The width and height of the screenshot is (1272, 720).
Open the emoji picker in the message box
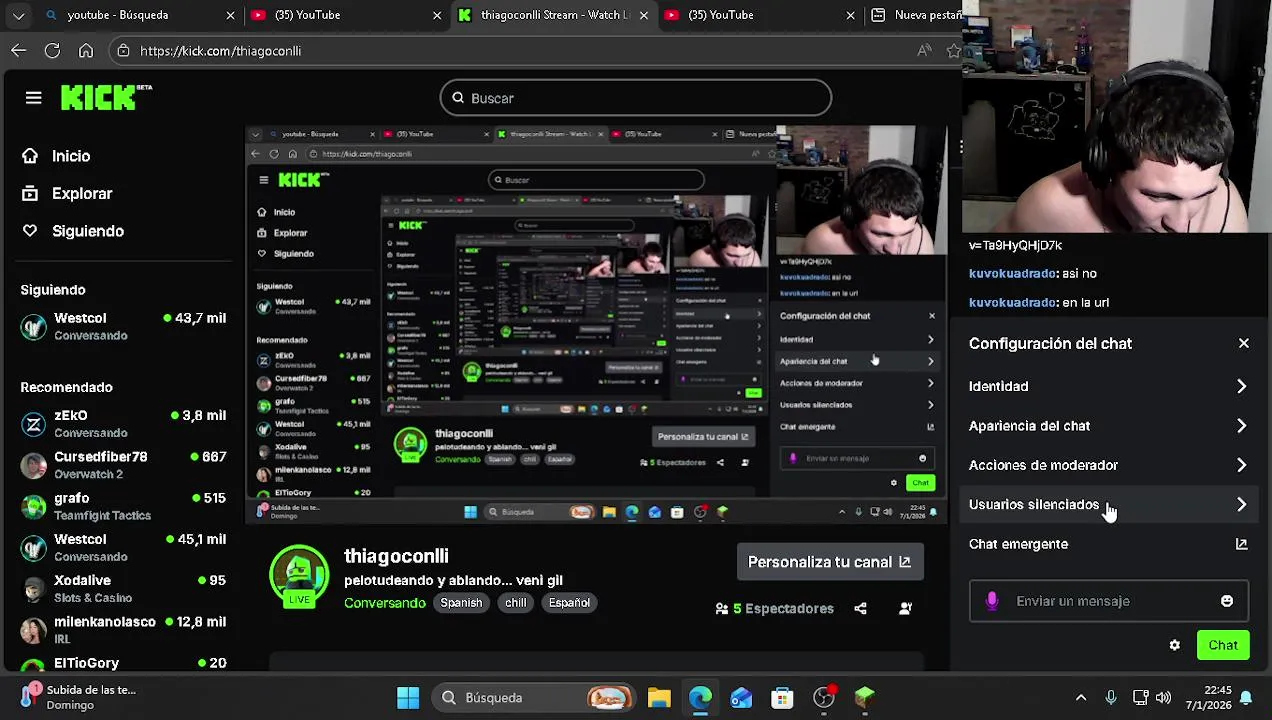pos(1227,601)
